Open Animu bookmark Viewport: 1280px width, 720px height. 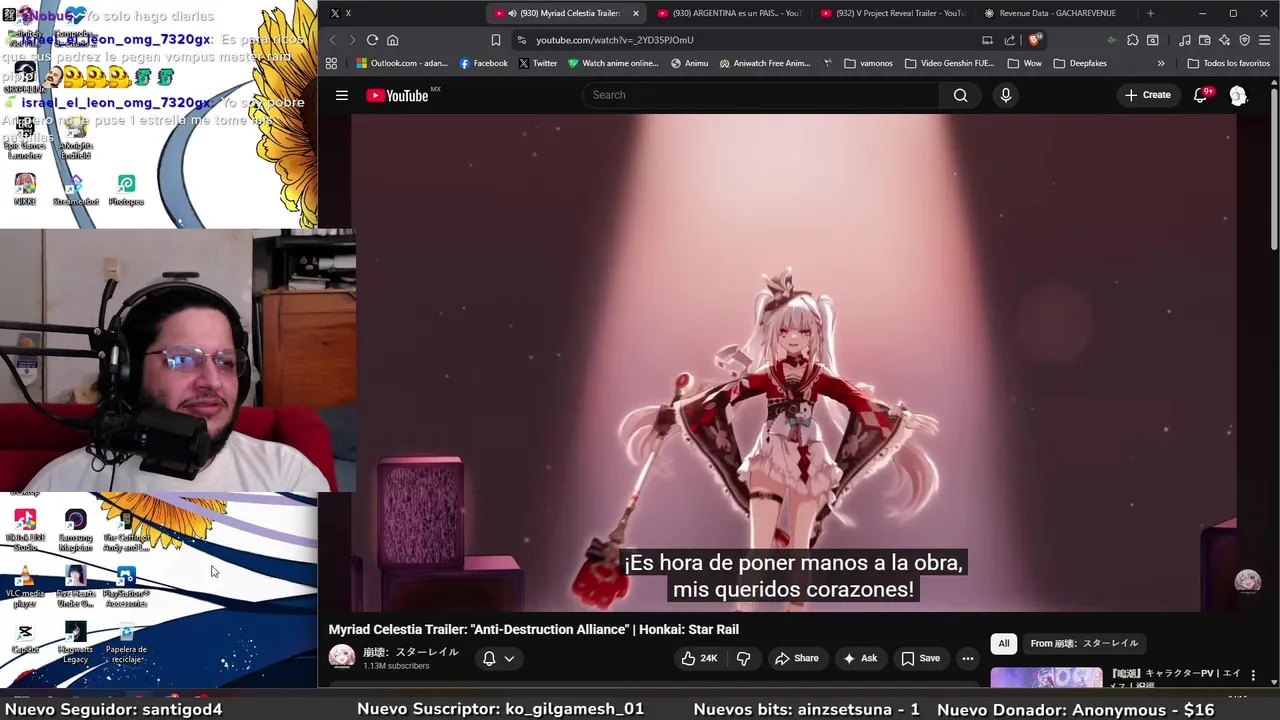(x=689, y=63)
